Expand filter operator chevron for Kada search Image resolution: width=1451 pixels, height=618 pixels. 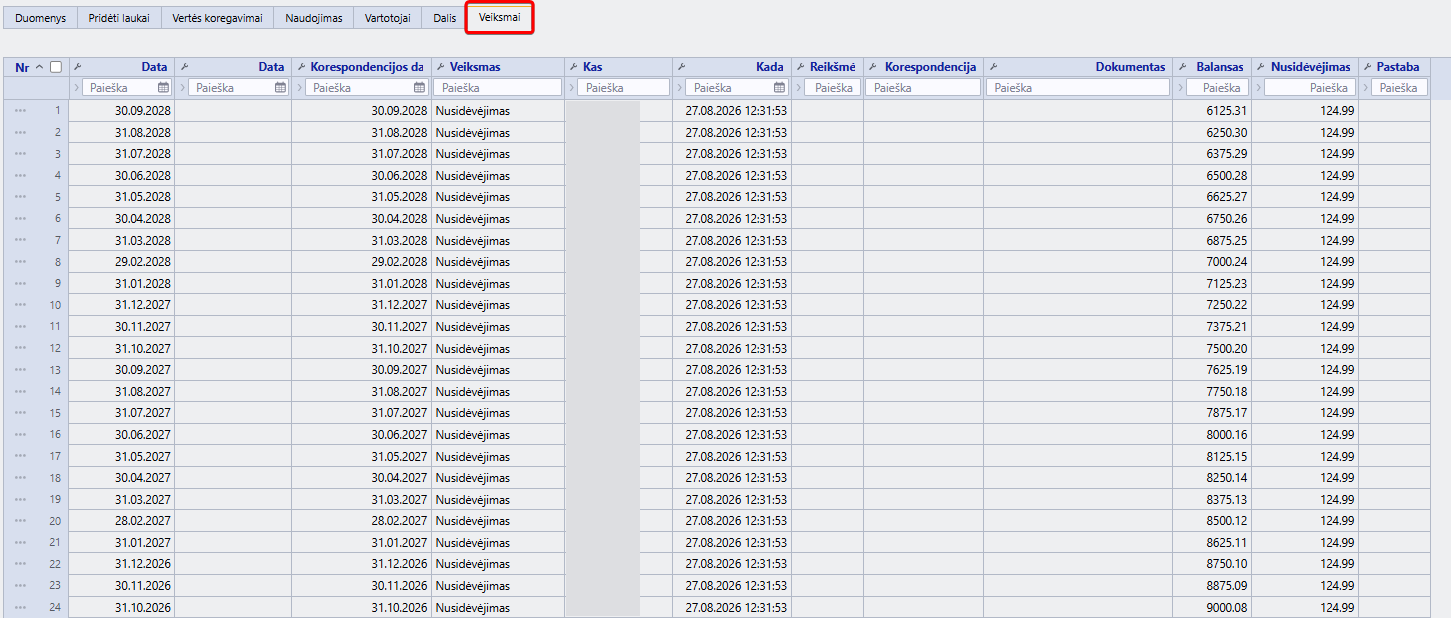click(678, 88)
